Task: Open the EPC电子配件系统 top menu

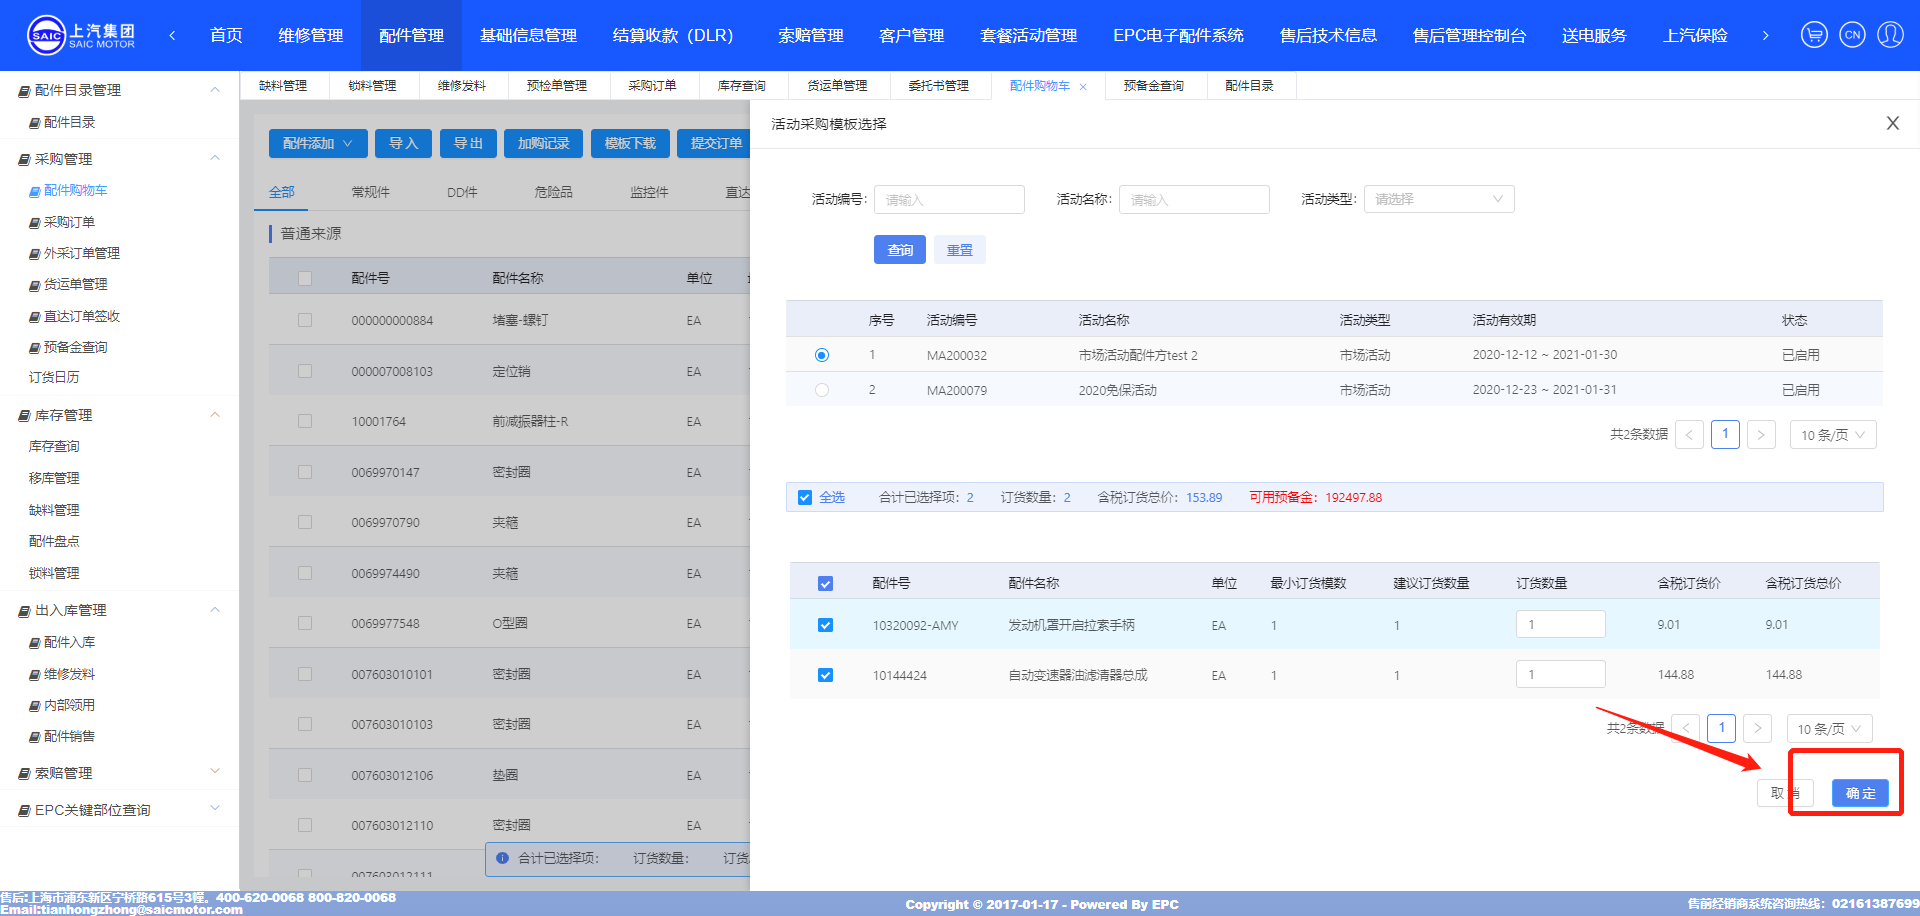Action: point(1178,35)
